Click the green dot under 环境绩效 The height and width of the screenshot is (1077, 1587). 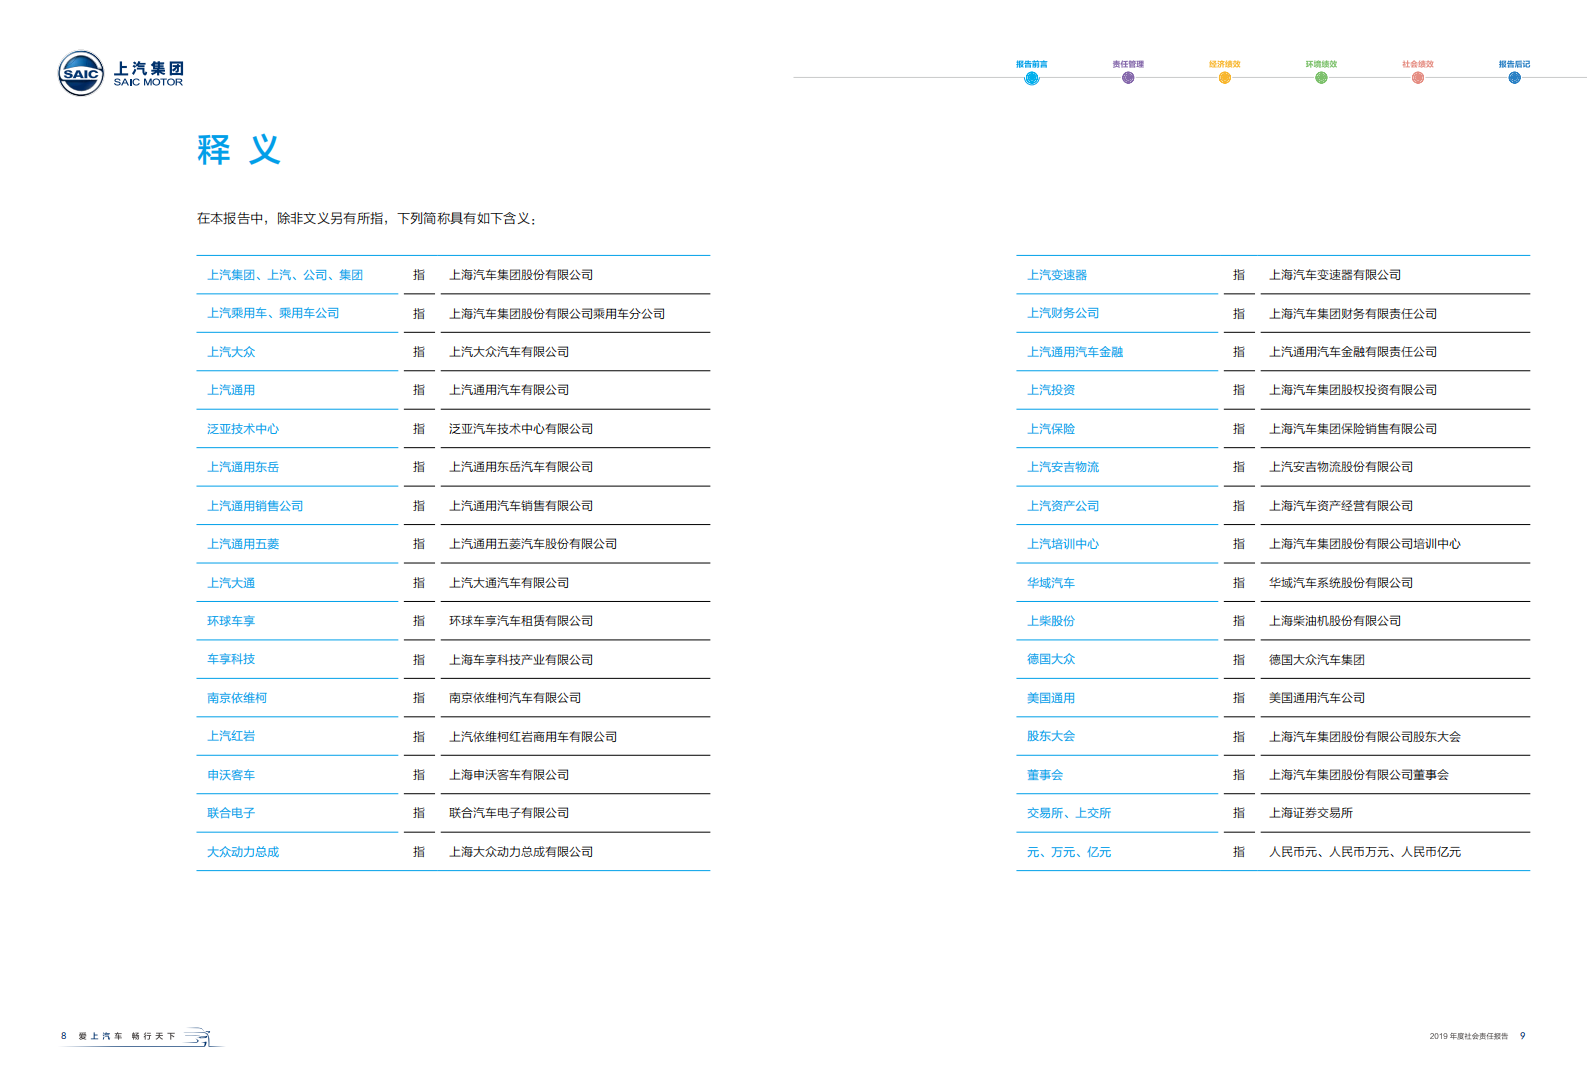[x=1321, y=78]
